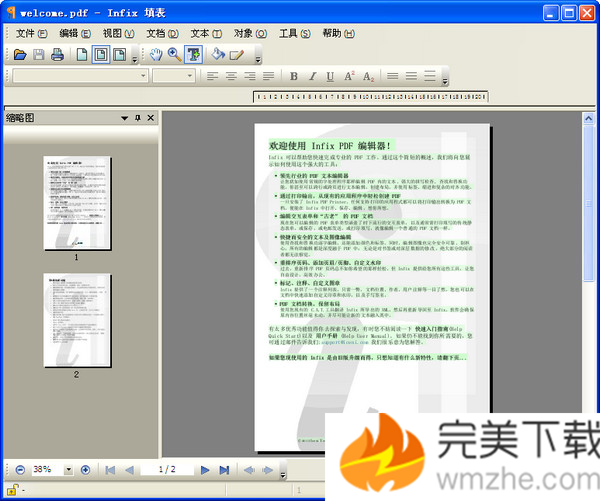600x501 pixels.
Task: Go to the next page
Action: (x=205, y=470)
